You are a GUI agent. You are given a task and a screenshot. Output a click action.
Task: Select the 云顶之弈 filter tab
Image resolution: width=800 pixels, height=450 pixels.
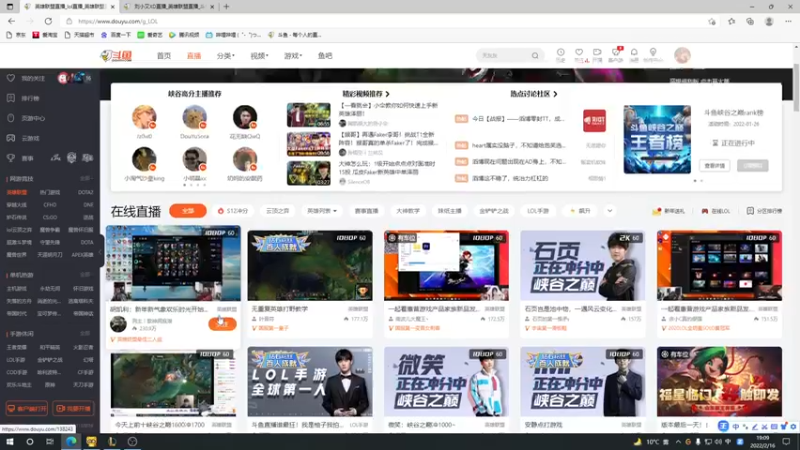click(x=278, y=211)
